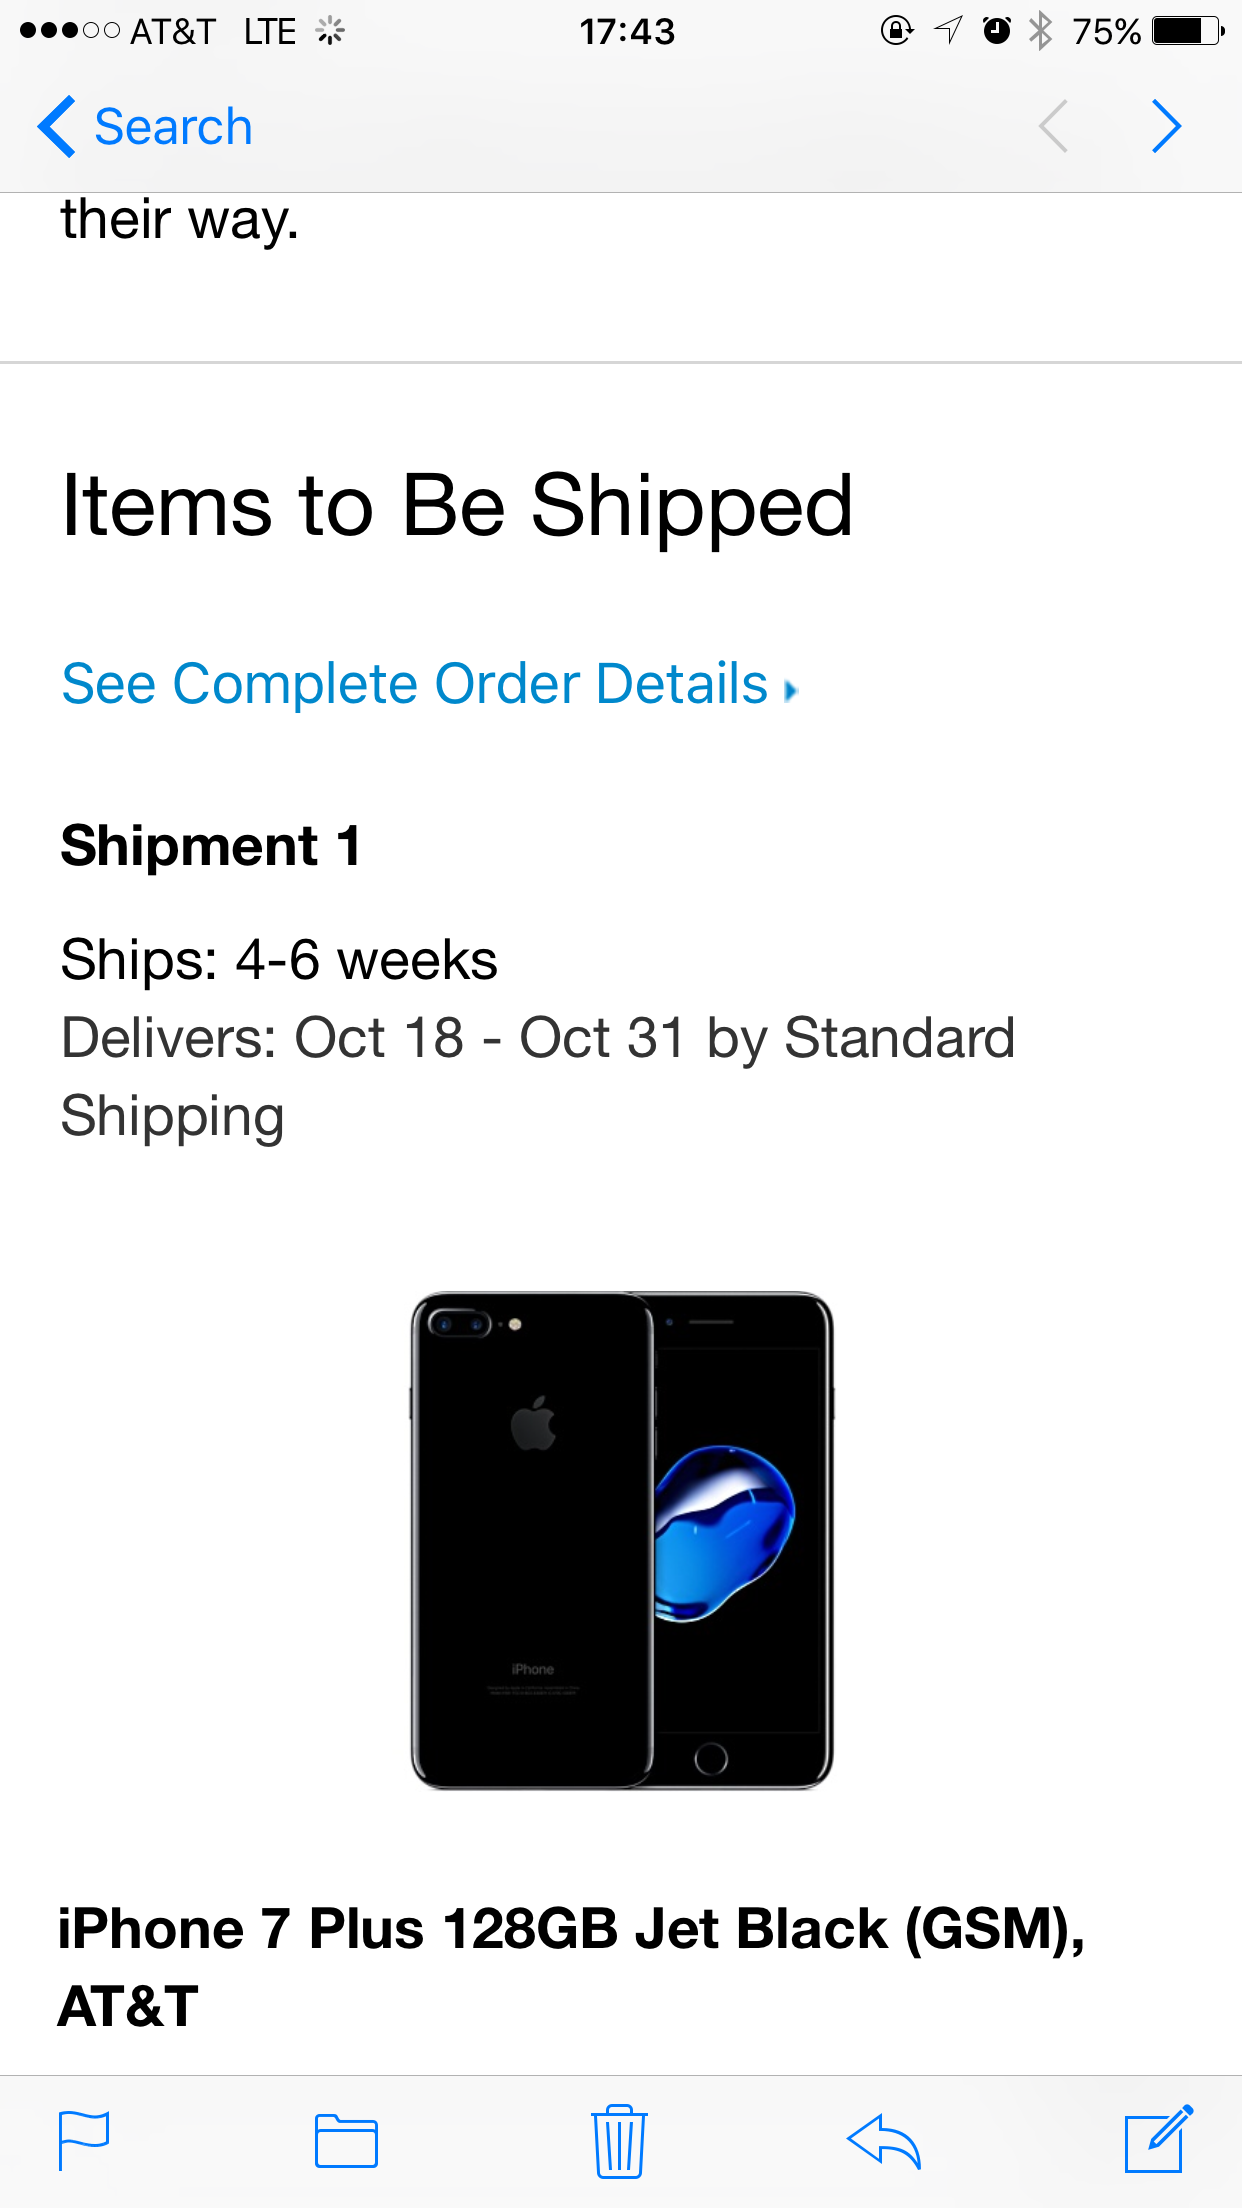Flag this email message
The height and width of the screenshot is (2208, 1242).
(x=84, y=2140)
